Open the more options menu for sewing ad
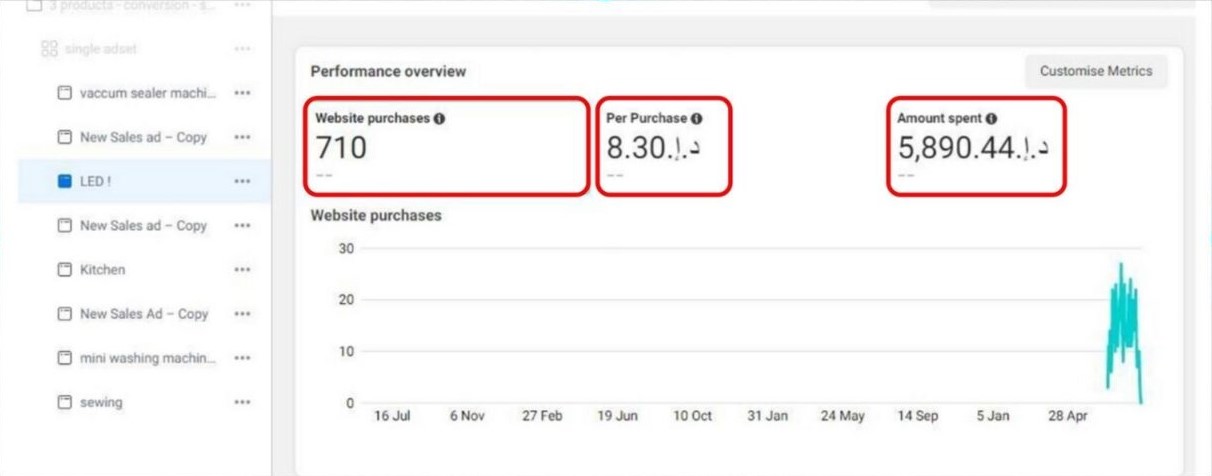The width and height of the screenshot is (1212, 476). 242,402
